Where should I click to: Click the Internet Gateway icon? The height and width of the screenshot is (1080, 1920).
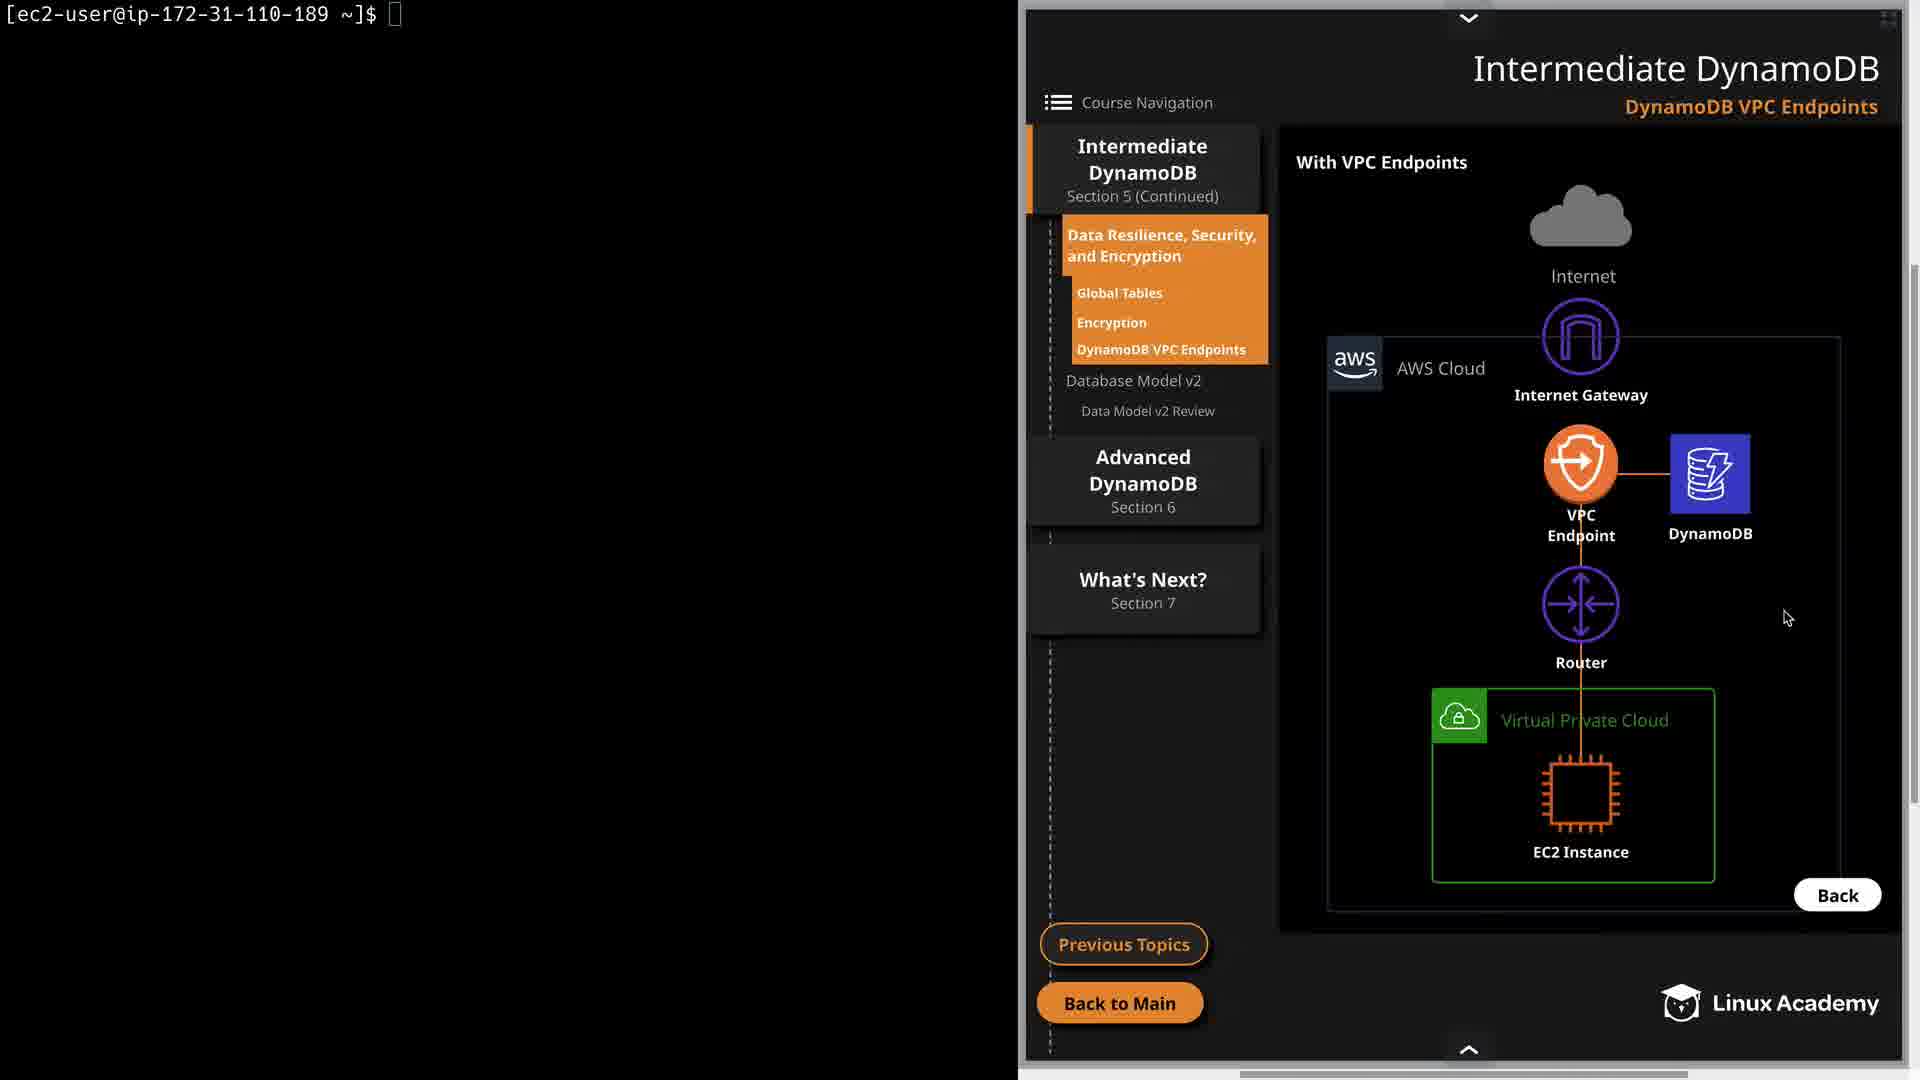point(1580,337)
